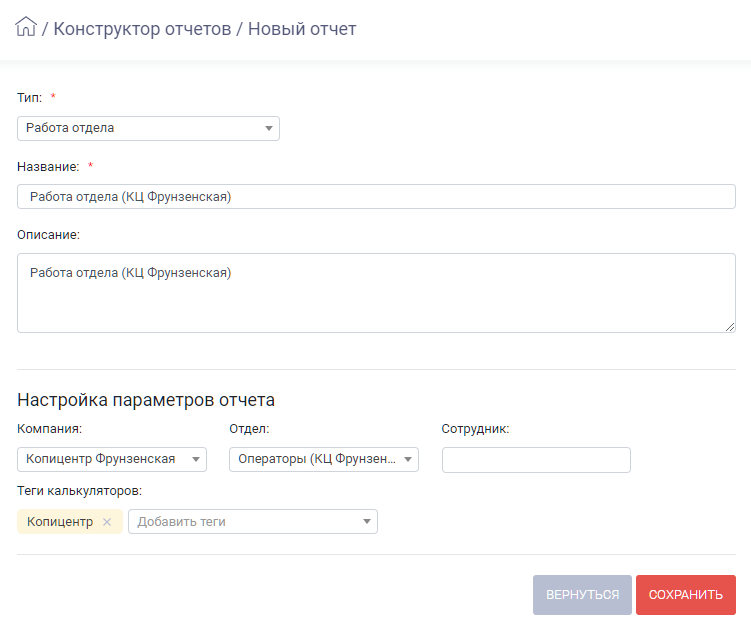This screenshot has width=751, height=631.
Task: Grab the textarea resize handle corner
Action: click(730, 327)
